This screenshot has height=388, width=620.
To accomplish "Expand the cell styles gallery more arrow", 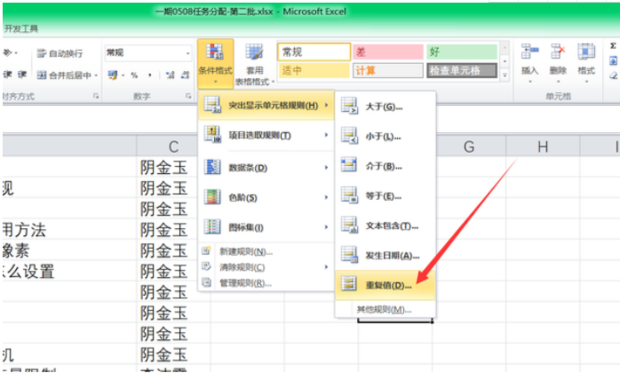I will tap(505, 75).
